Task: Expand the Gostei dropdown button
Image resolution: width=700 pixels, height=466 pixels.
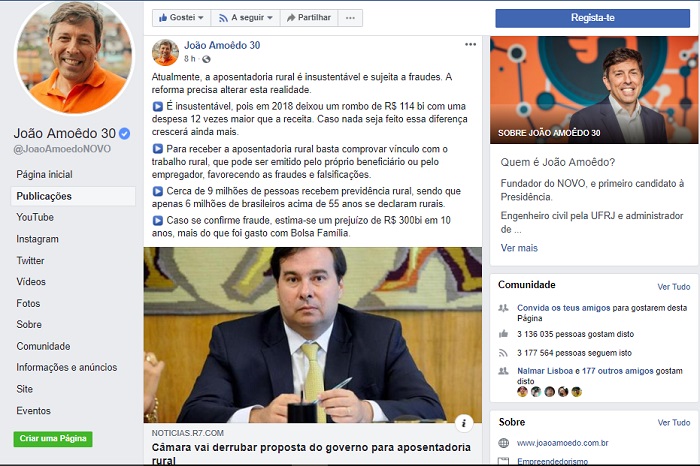Action: pyautogui.click(x=181, y=18)
